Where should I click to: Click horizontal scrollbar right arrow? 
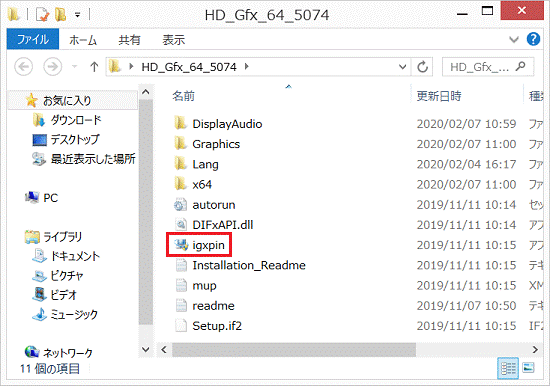[535, 350]
